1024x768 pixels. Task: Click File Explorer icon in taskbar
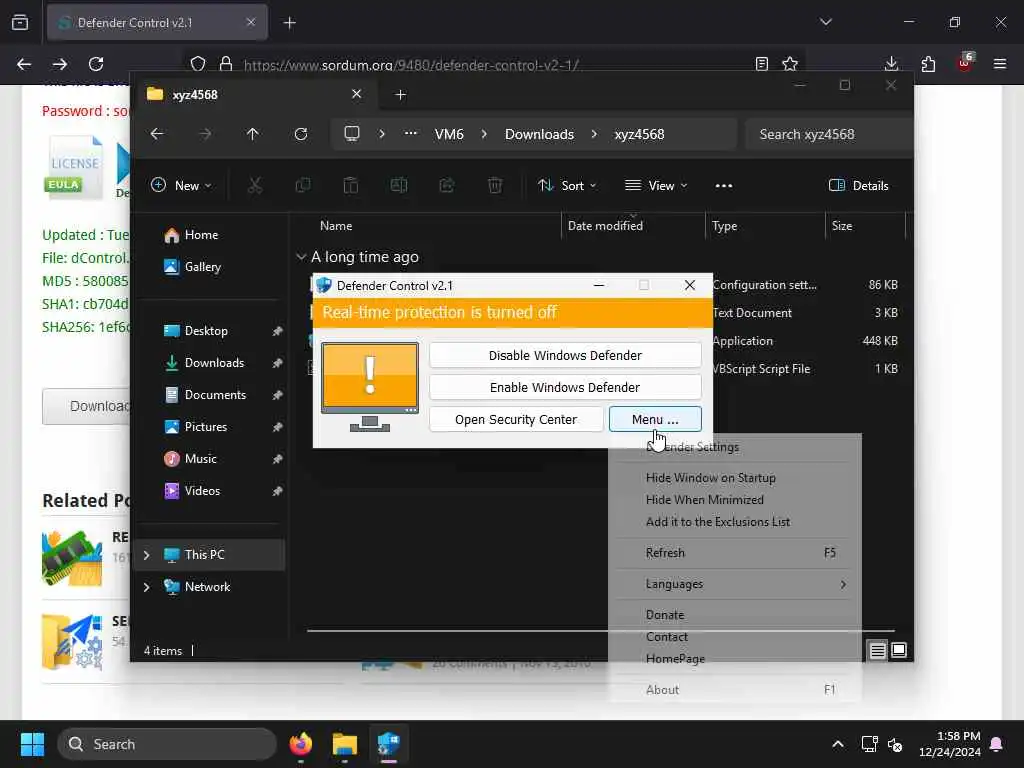pyautogui.click(x=344, y=744)
